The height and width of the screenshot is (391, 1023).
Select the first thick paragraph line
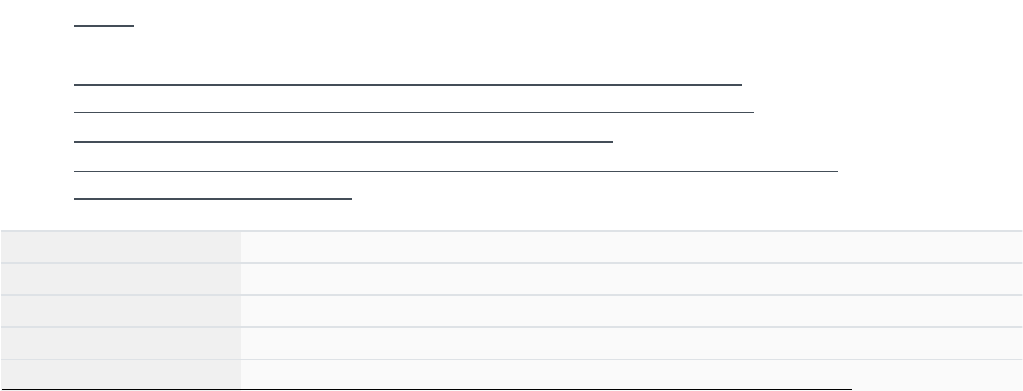pyautogui.click(x=408, y=85)
